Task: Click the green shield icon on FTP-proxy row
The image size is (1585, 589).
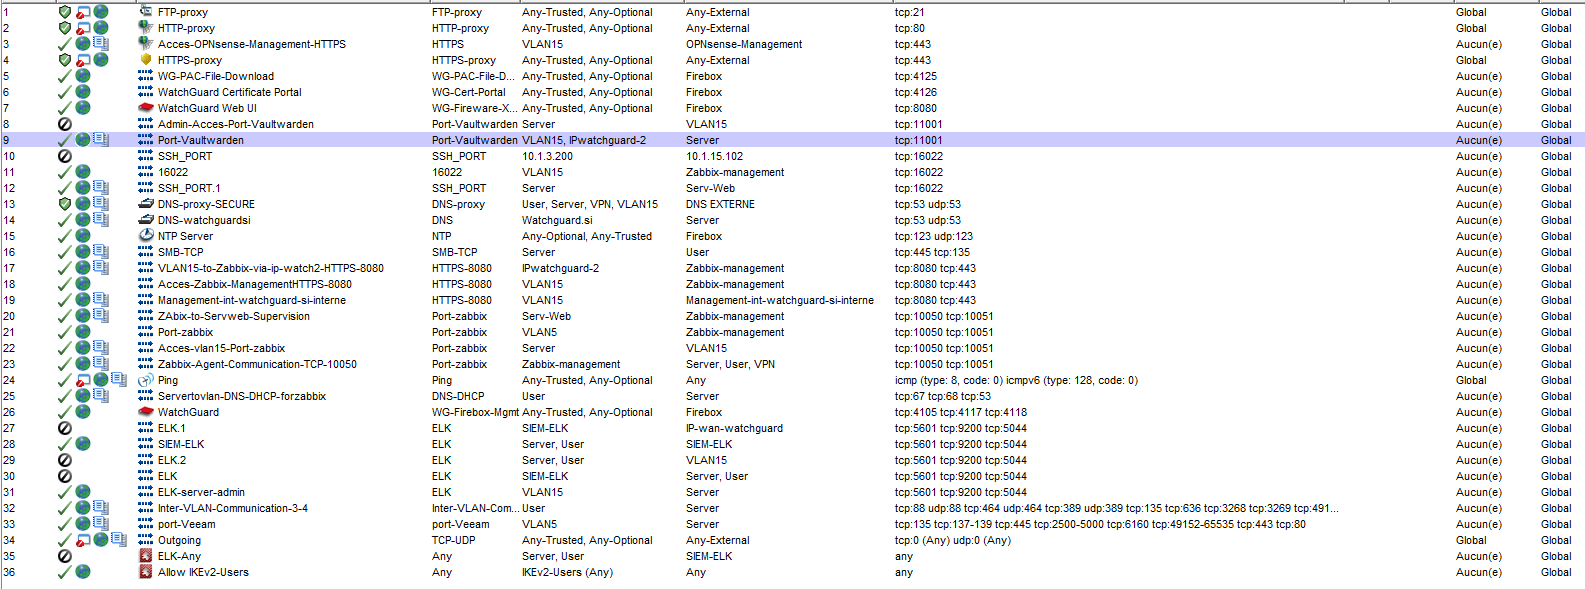Action: [65, 12]
